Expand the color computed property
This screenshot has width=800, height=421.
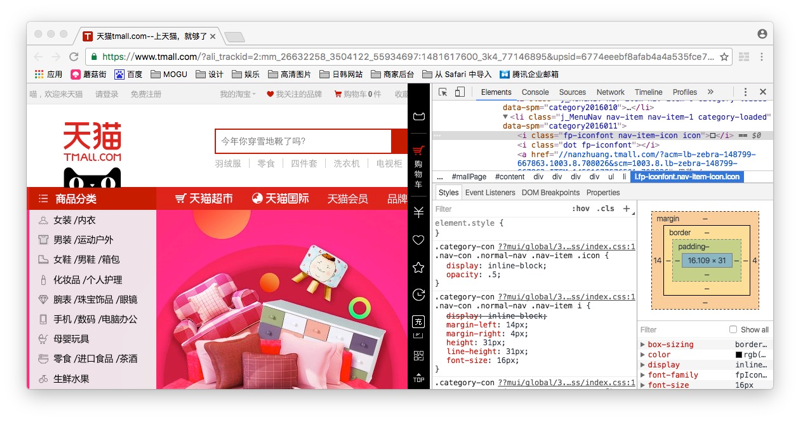(x=643, y=355)
